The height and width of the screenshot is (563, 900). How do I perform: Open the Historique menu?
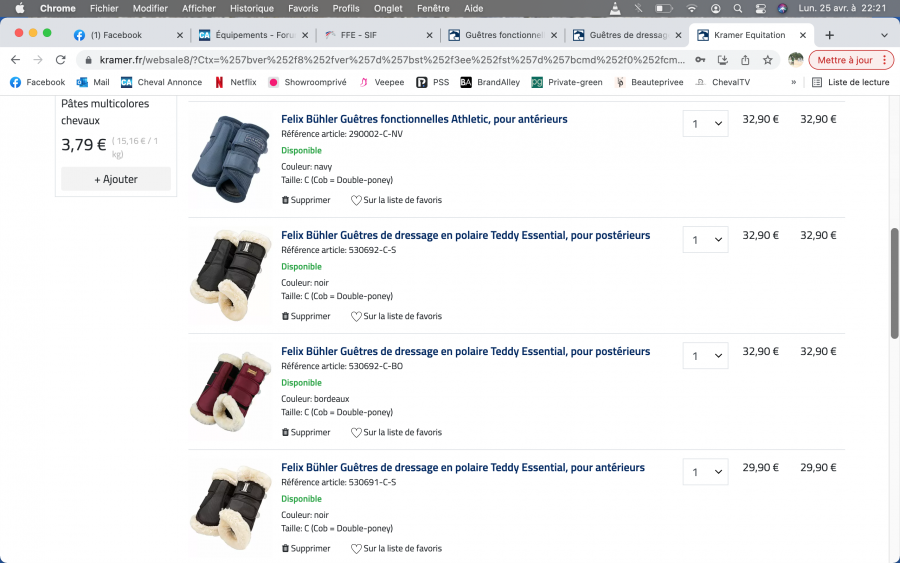click(x=251, y=8)
